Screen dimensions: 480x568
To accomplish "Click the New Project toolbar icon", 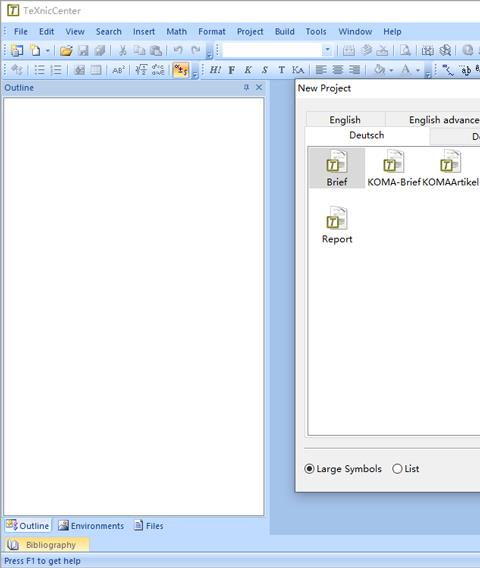I will 17,50.
